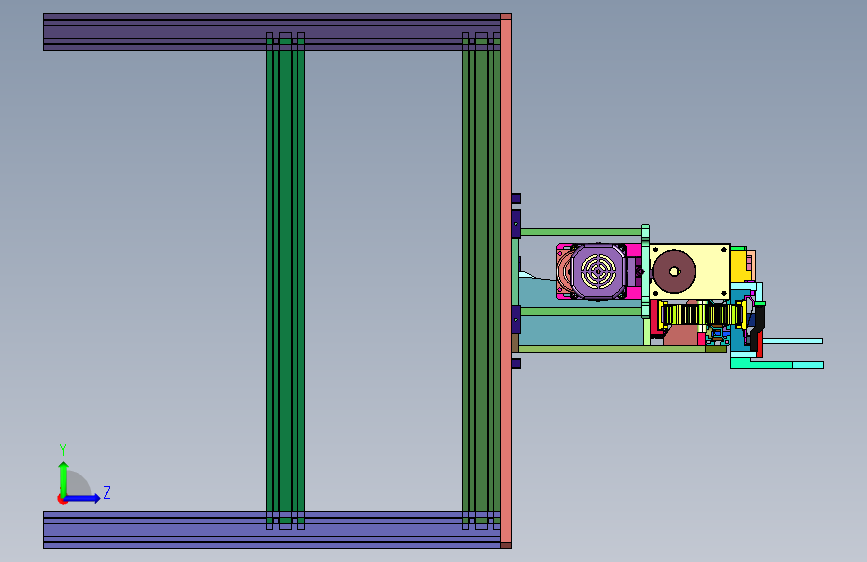Select the top purple horizontal frame beam
Image resolution: width=867 pixels, height=562 pixels.
coord(271,32)
